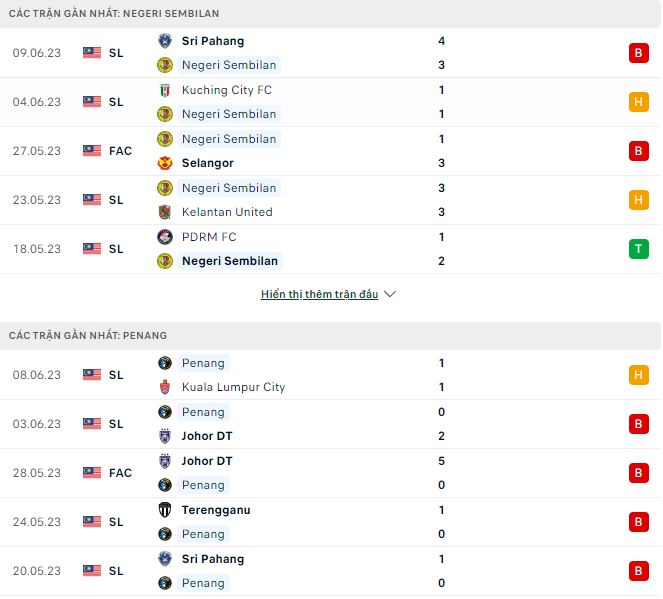Open 'Hiển thị thêm trận đấu' link
The width and height of the screenshot is (663, 599).
click(x=319, y=295)
